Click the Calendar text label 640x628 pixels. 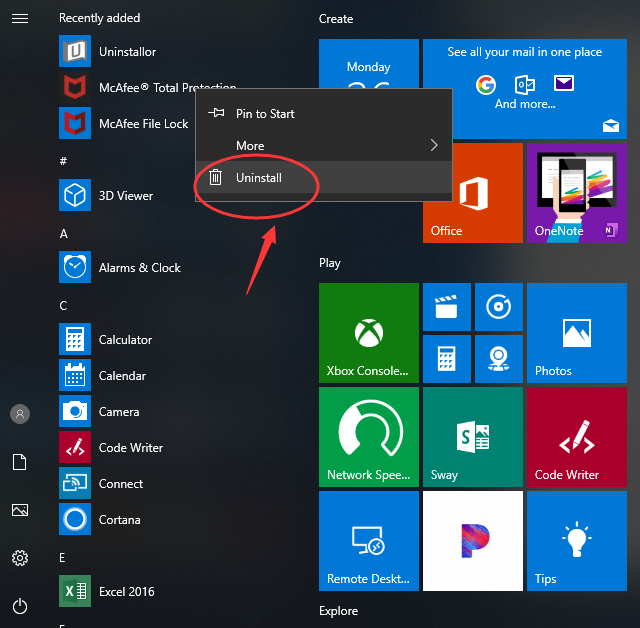point(122,376)
